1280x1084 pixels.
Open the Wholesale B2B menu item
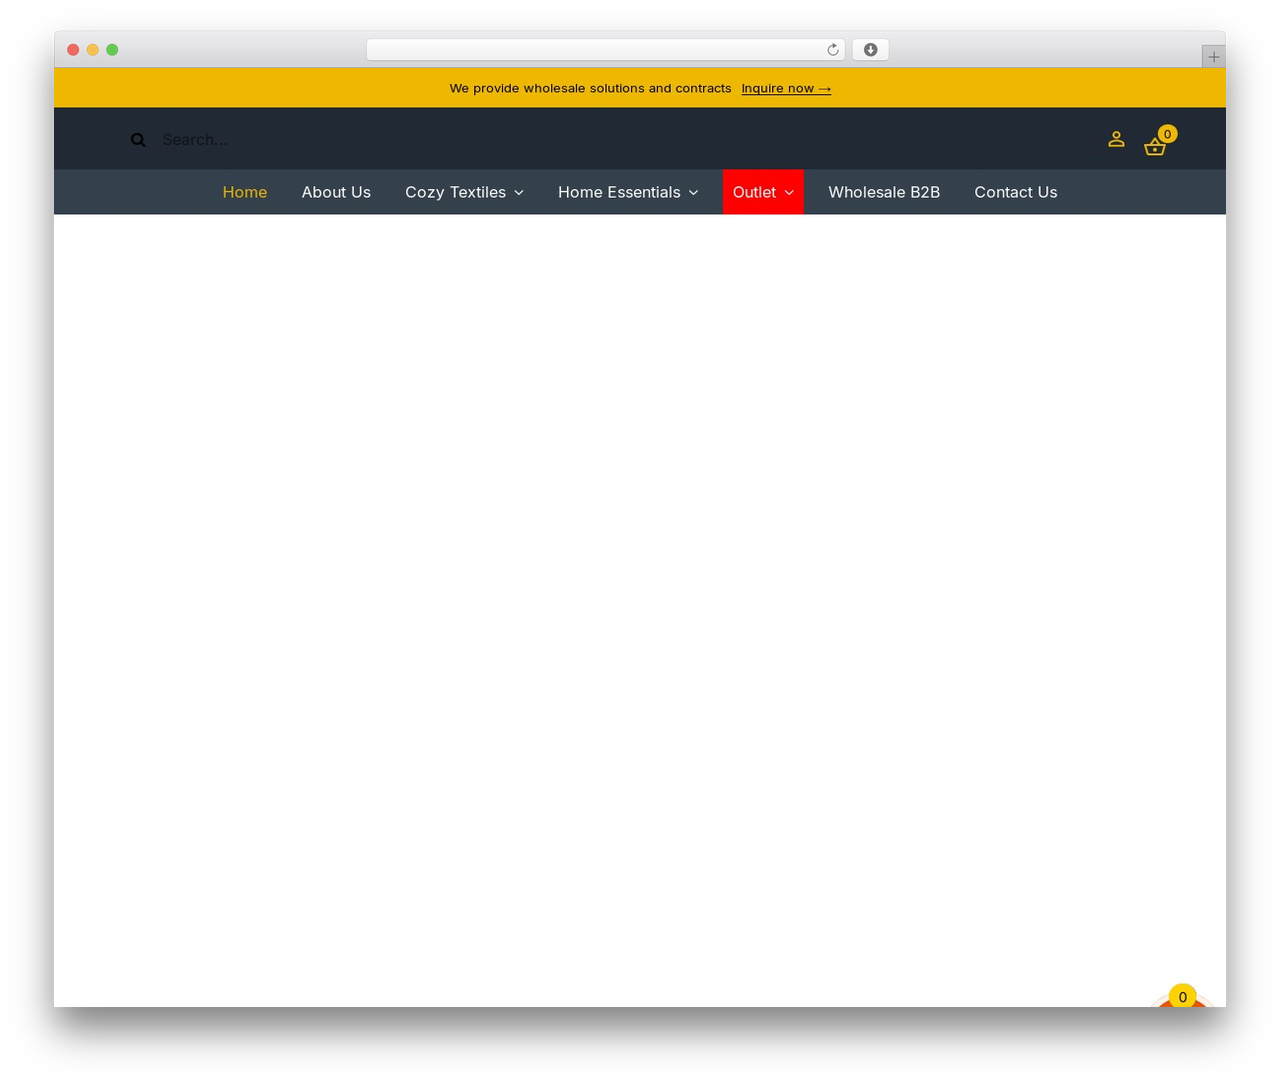tap(884, 192)
